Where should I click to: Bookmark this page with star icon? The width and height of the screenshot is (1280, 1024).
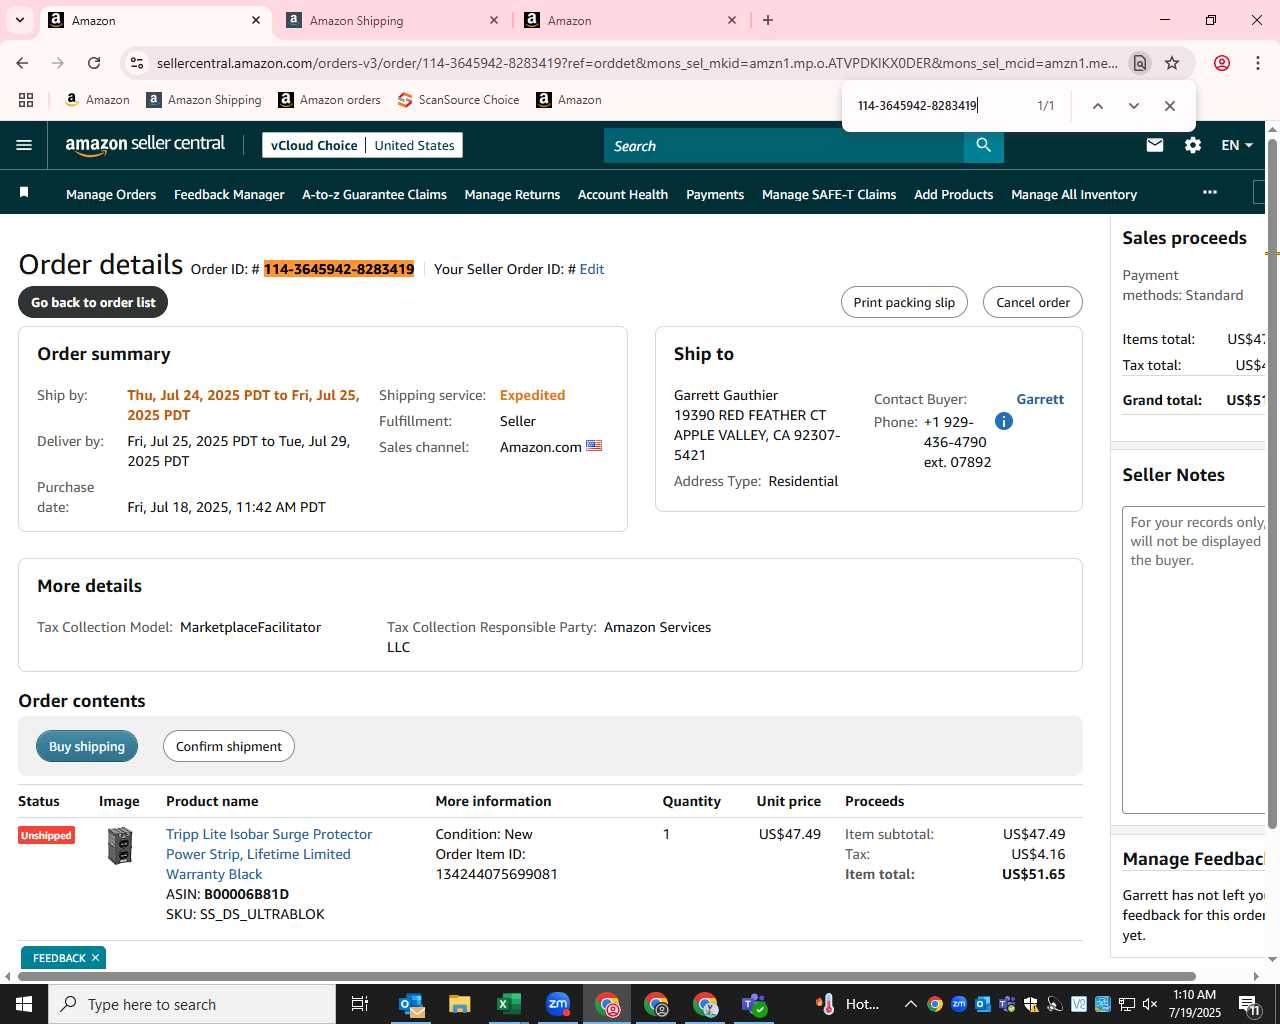pyautogui.click(x=1172, y=63)
